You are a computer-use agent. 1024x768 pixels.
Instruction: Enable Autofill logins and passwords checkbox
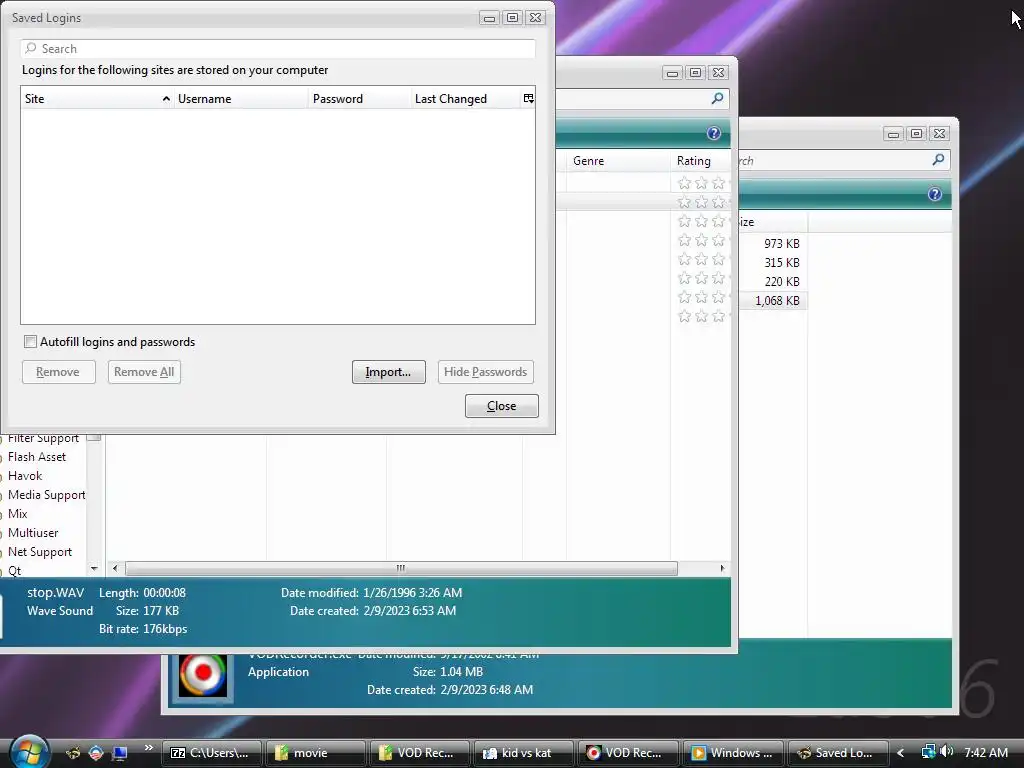click(30, 342)
